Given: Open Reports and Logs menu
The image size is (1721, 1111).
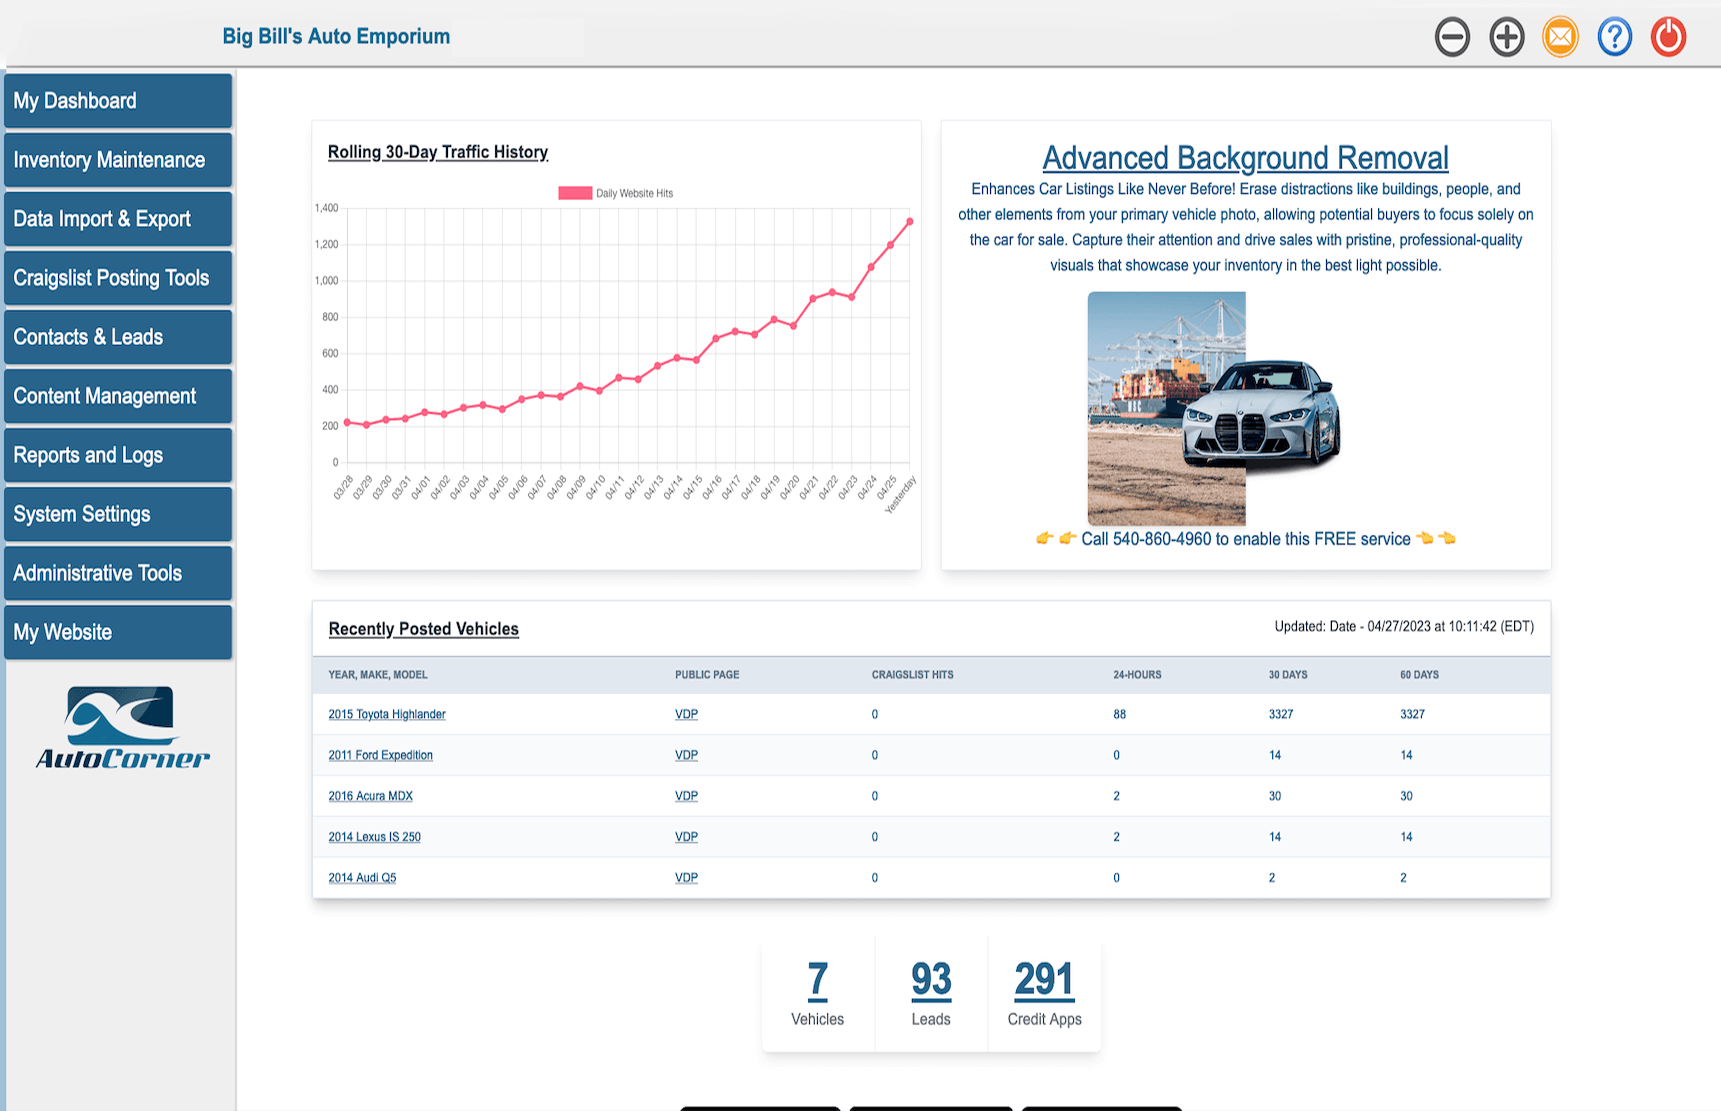Looking at the screenshot, I should click(x=118, y=455).
